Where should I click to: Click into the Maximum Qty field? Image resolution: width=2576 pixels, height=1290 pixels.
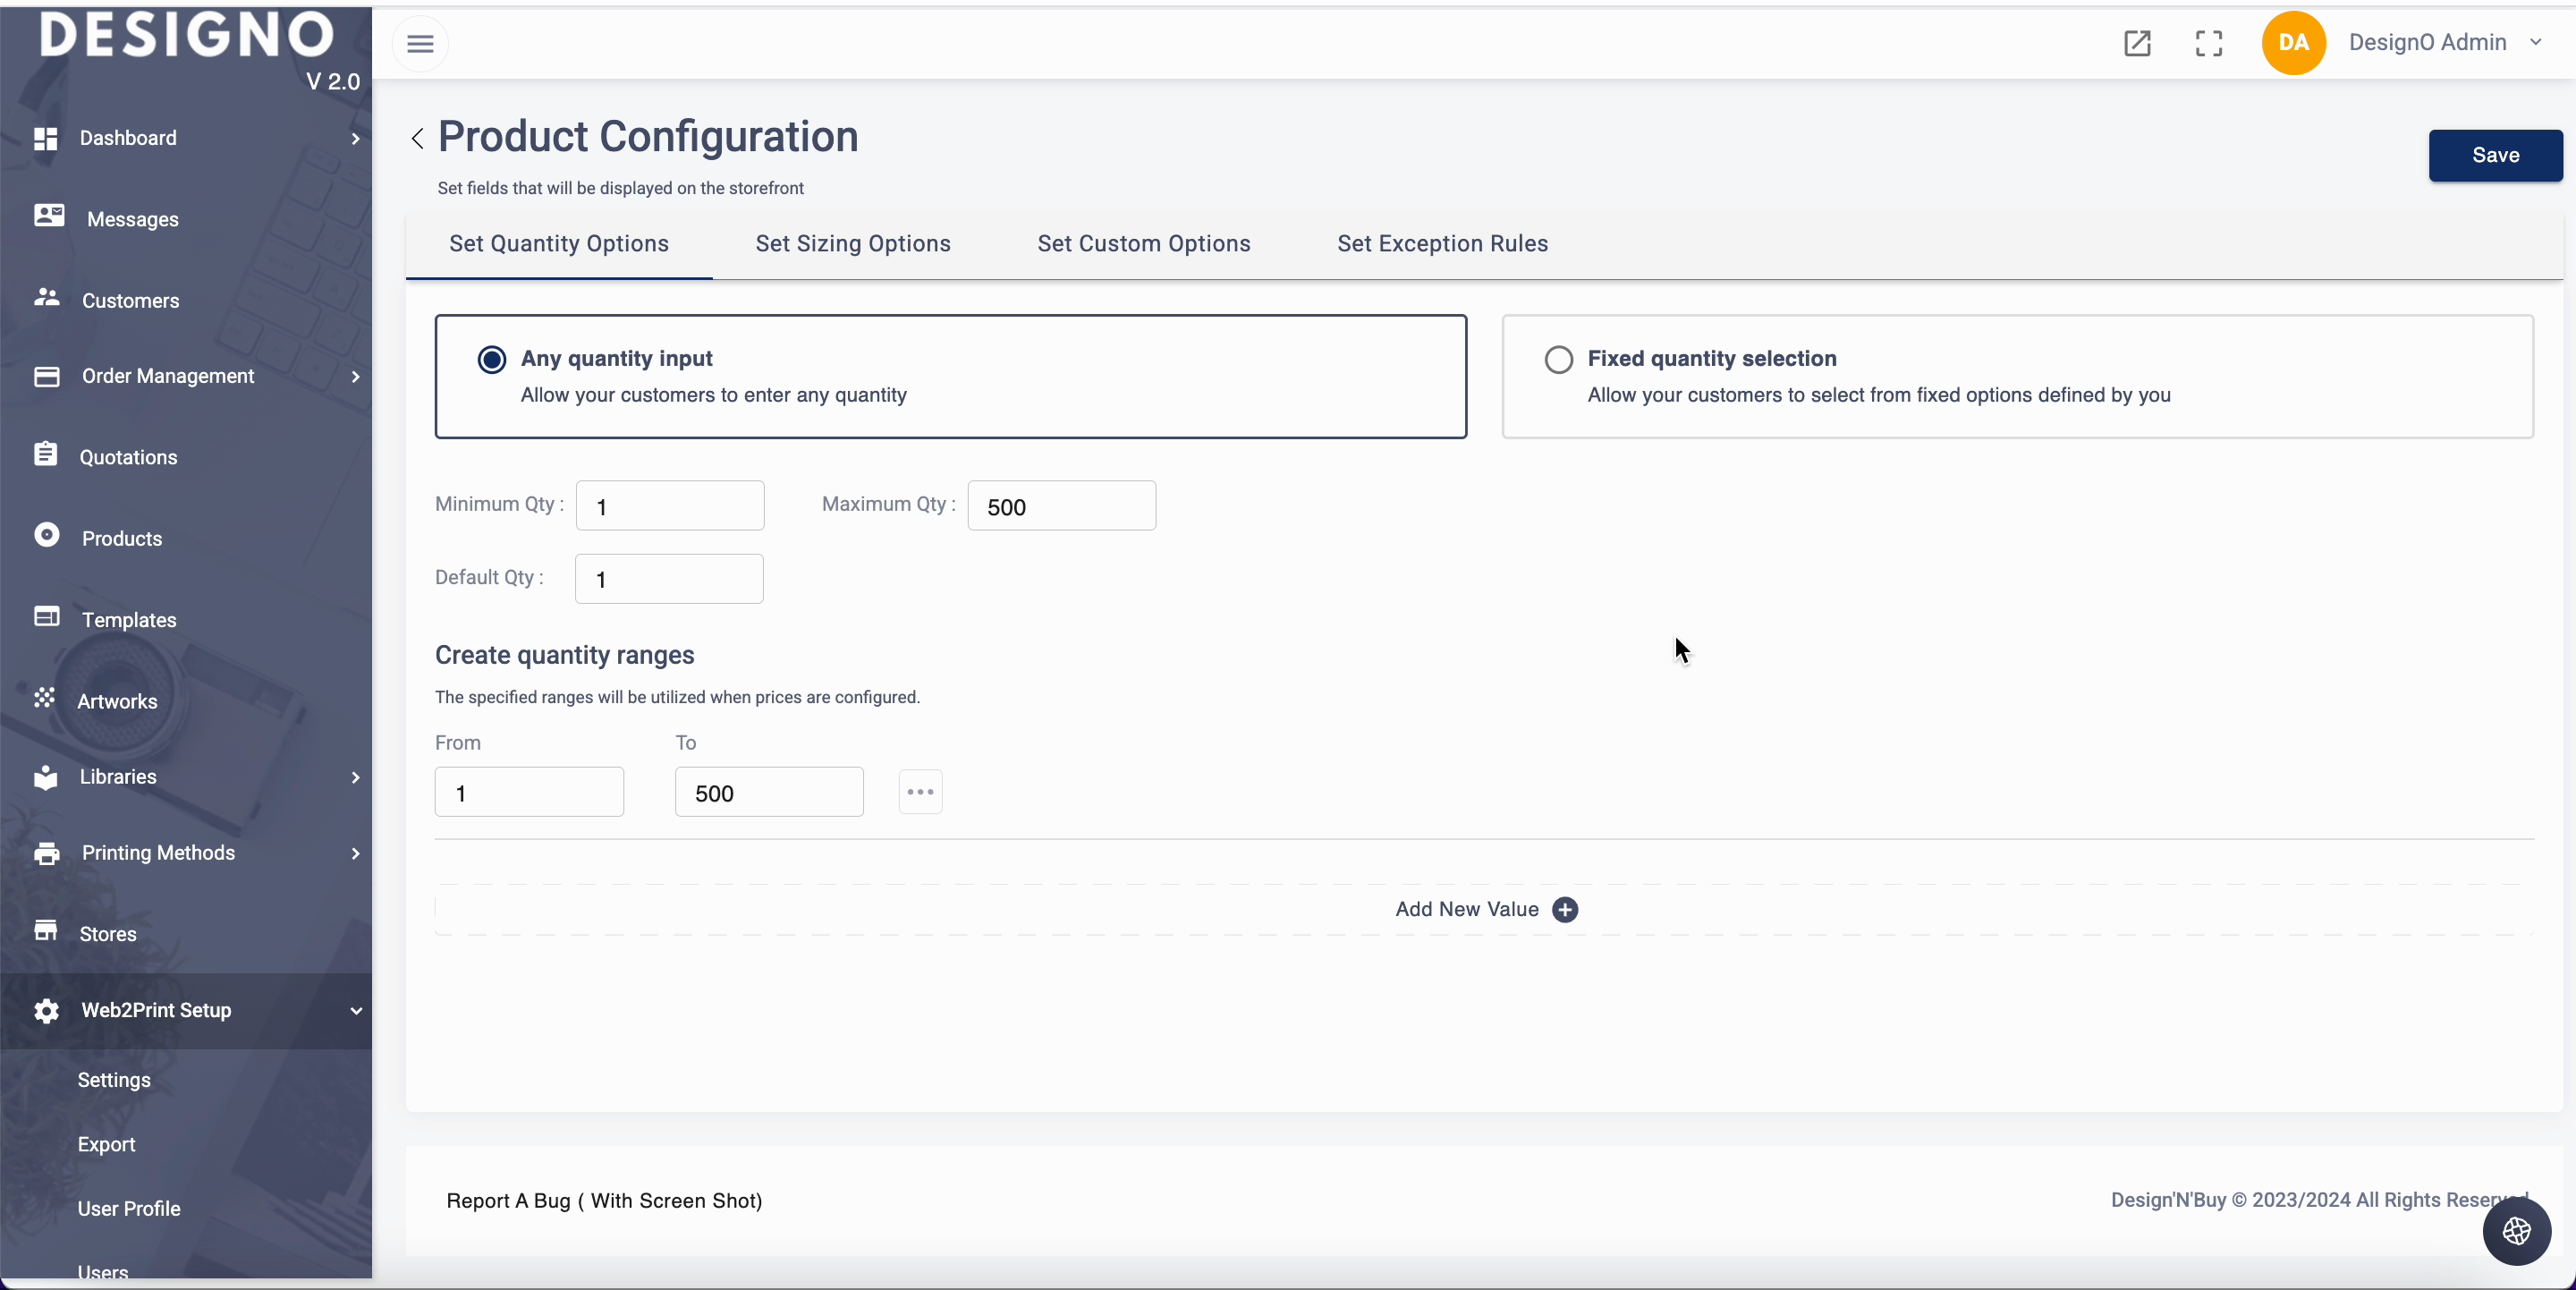click(x=1061, y=506)
